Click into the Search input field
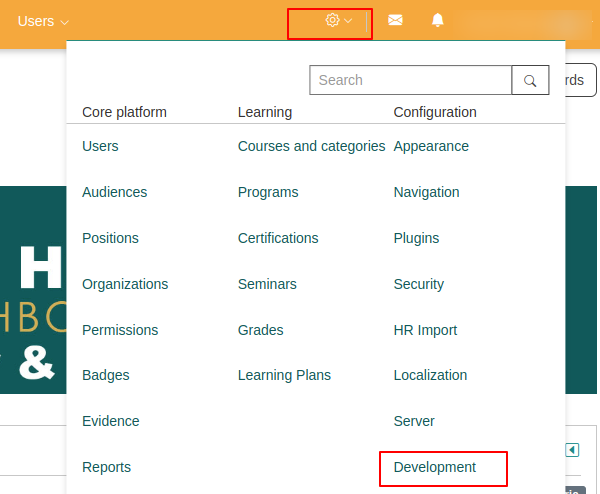The image size is (600, 494). pyautogui.click(x=410, y=80)
